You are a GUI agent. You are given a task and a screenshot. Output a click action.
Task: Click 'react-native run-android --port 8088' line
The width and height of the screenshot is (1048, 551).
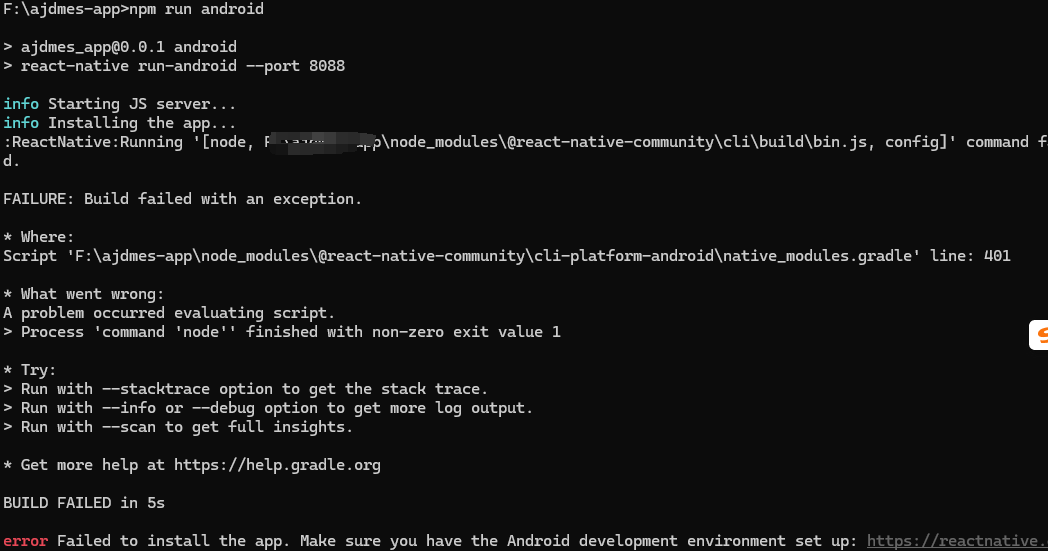[x=174, y=66]
